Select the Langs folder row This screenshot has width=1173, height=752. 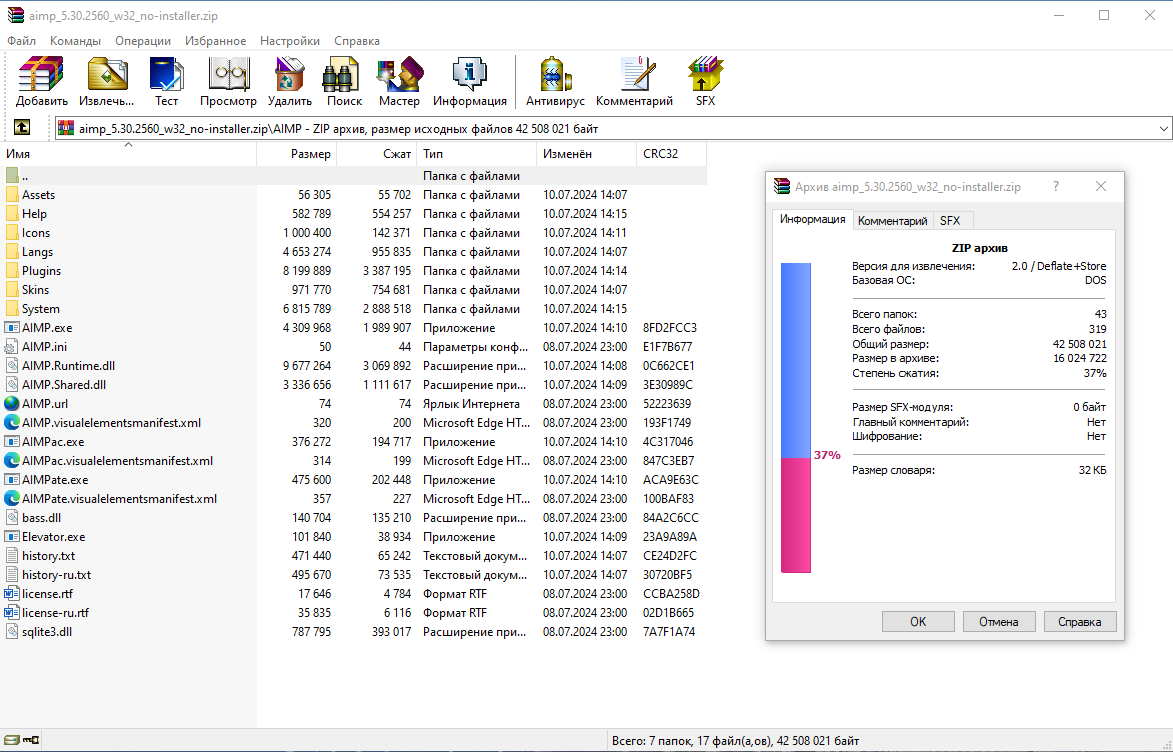tap(353, 252)
